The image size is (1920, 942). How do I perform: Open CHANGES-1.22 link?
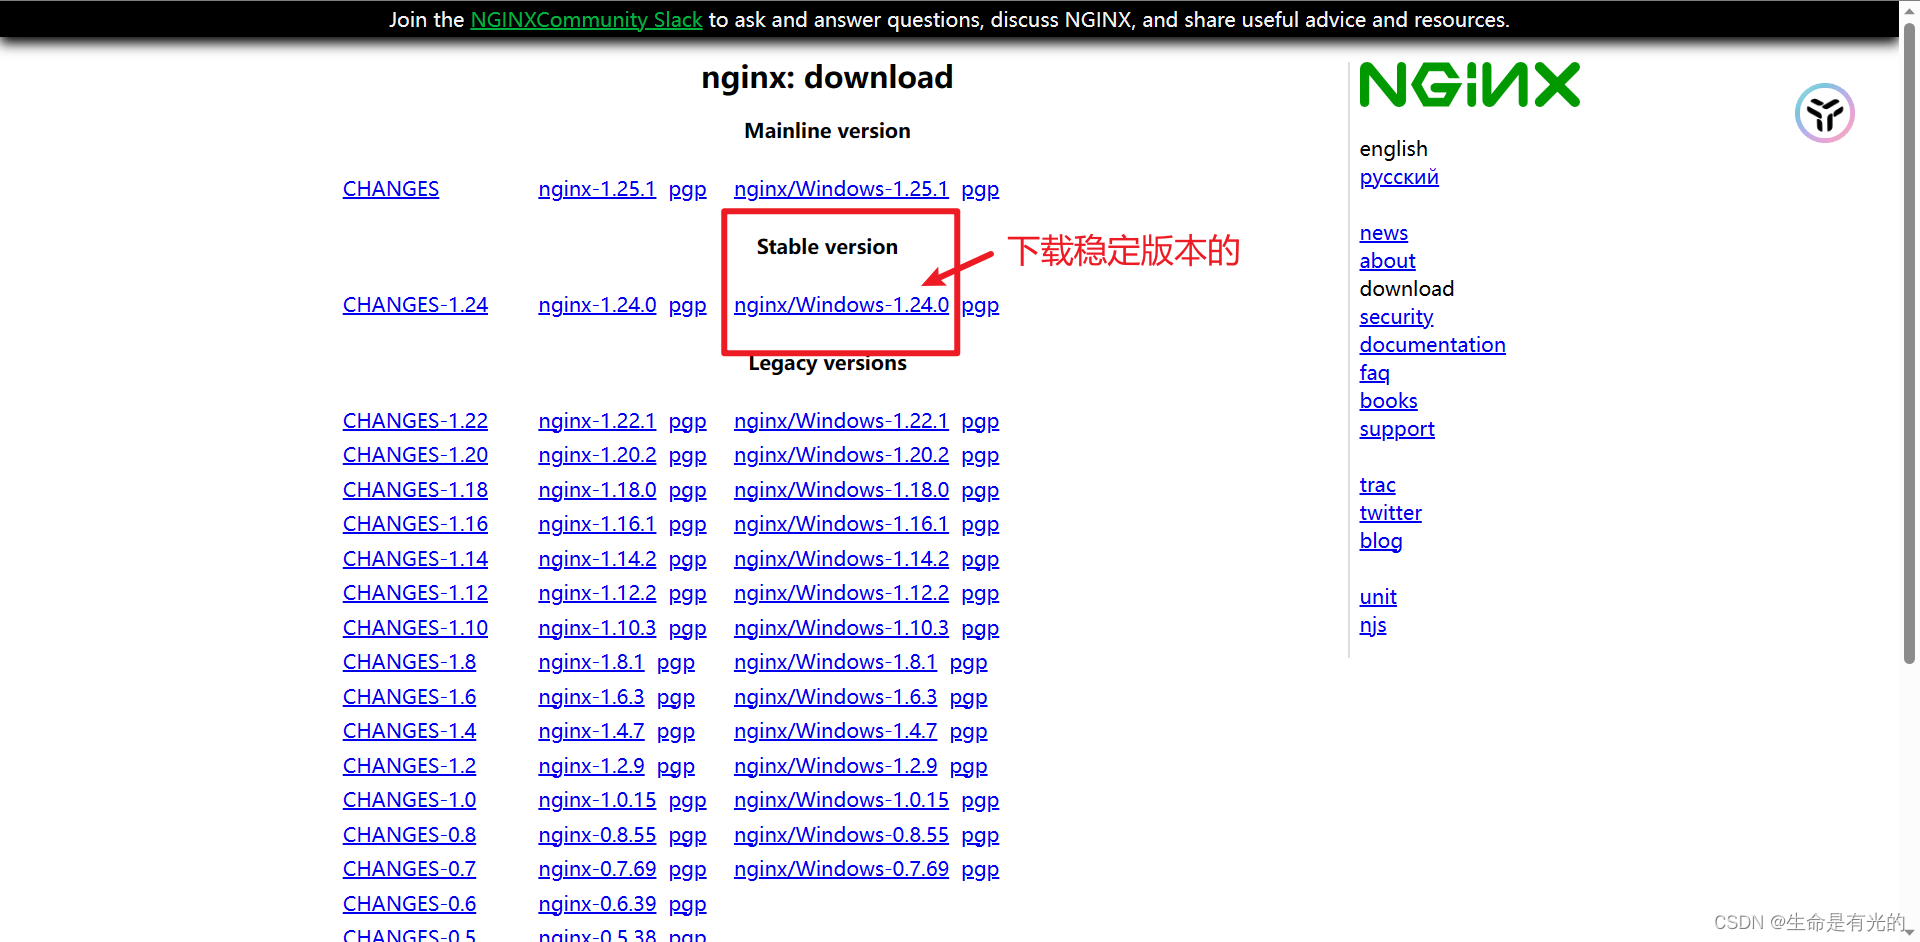tap(415, 421)
